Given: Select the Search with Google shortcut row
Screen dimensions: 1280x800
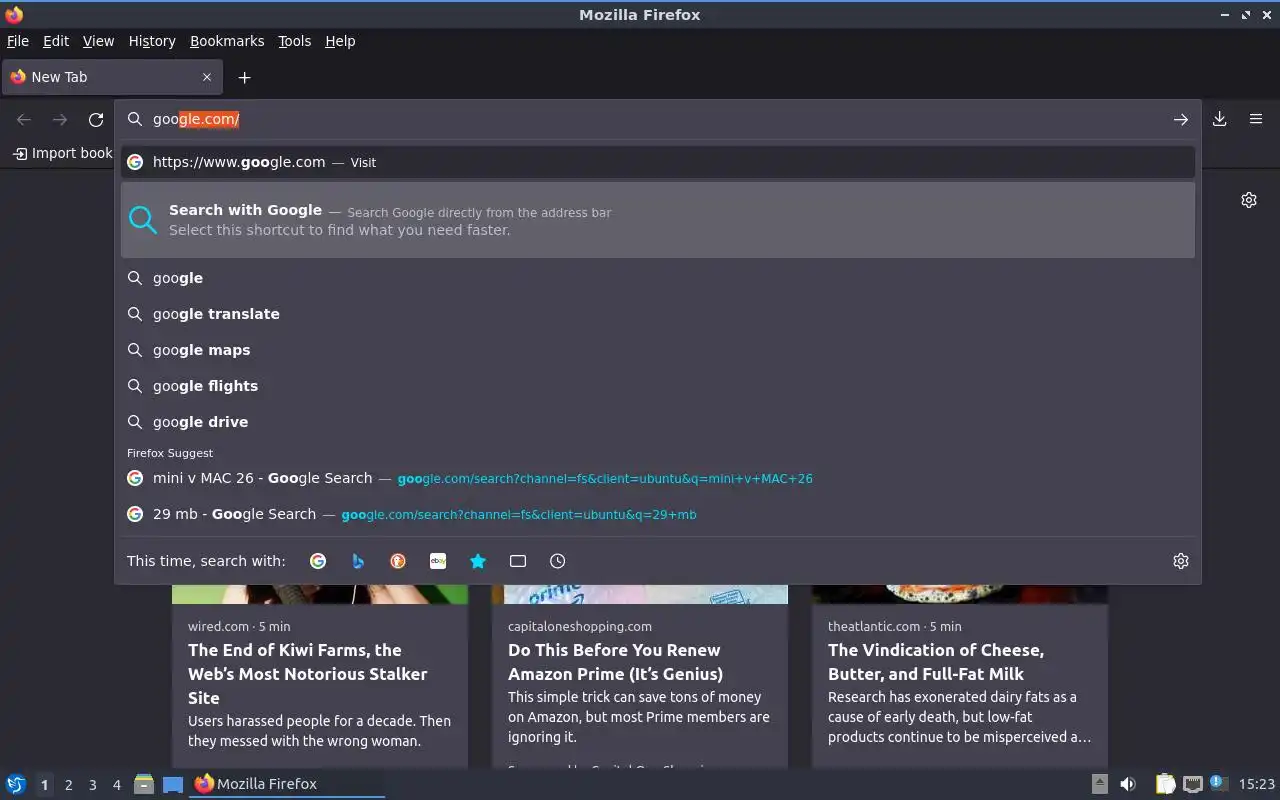Looking at the screenshot, I should 658,220.
